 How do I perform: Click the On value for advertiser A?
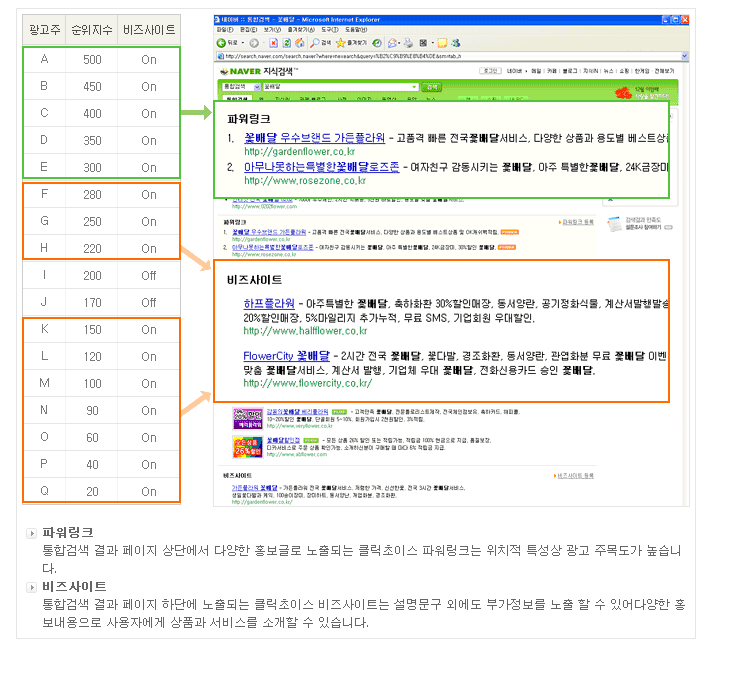(148, 60)
